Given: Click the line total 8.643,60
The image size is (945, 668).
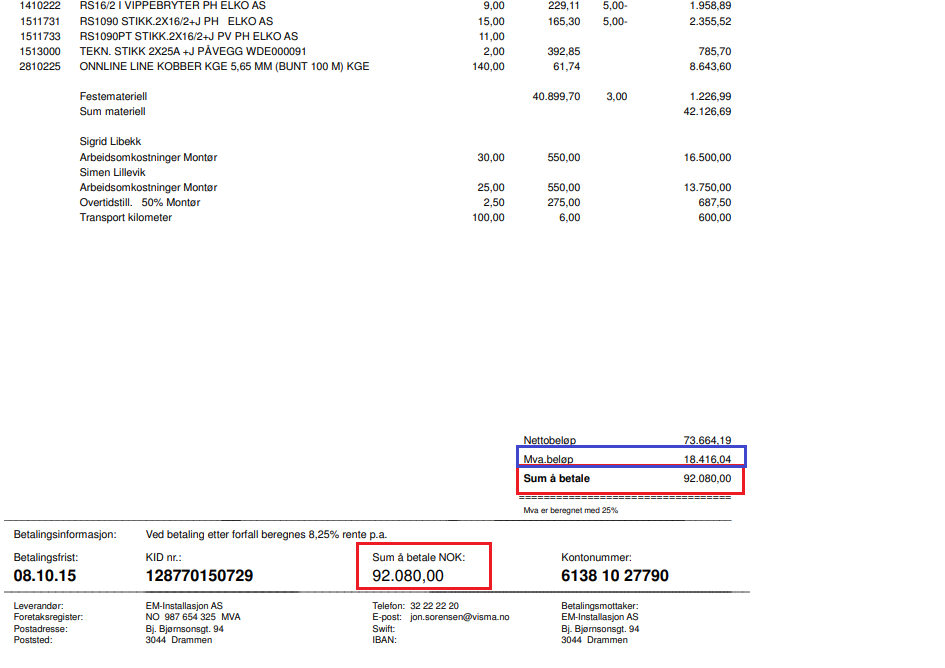Looking at the screenshot, I should pos(710,66).
